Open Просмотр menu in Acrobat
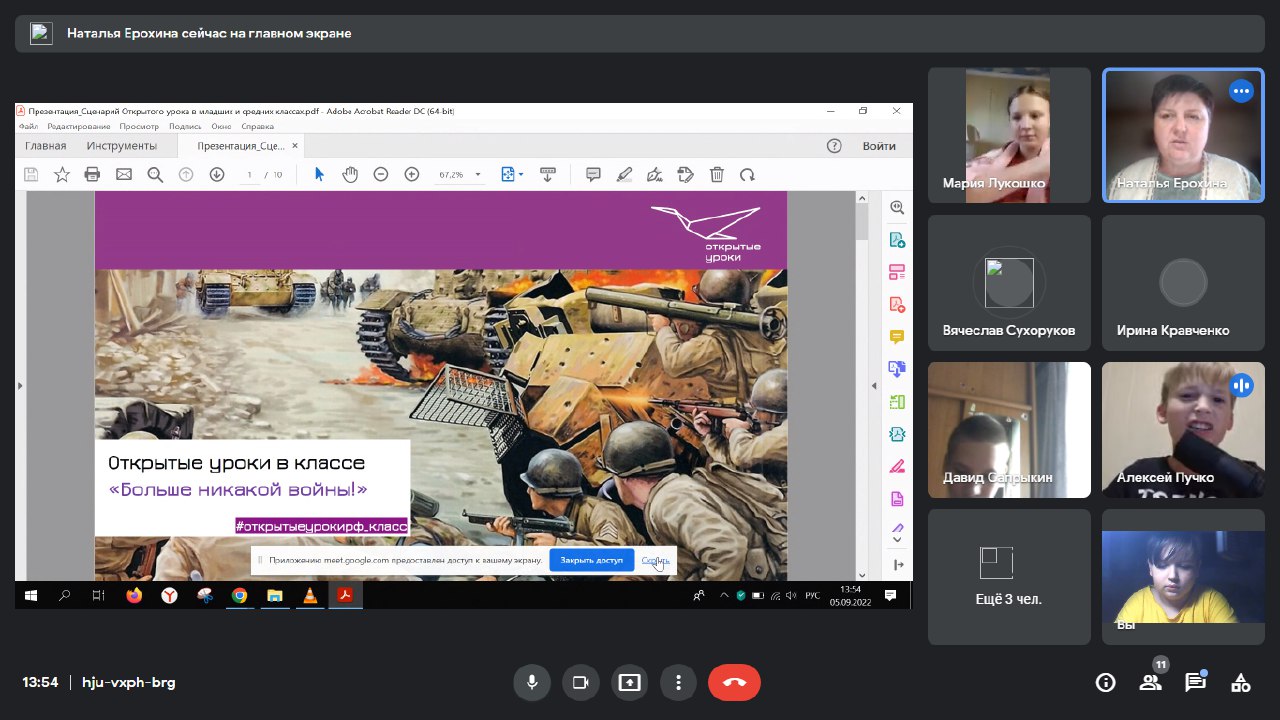Image resolution: width=1280 pixels, height=720 pixels. 139,127
